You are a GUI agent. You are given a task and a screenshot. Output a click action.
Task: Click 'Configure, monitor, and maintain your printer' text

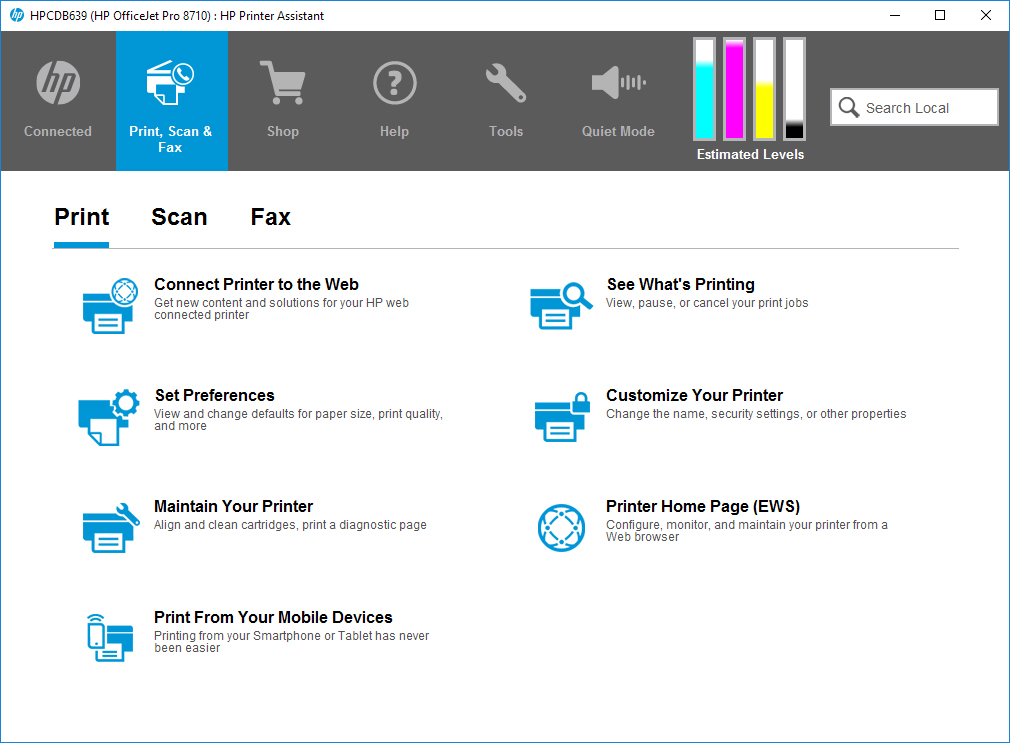[747, 530]
